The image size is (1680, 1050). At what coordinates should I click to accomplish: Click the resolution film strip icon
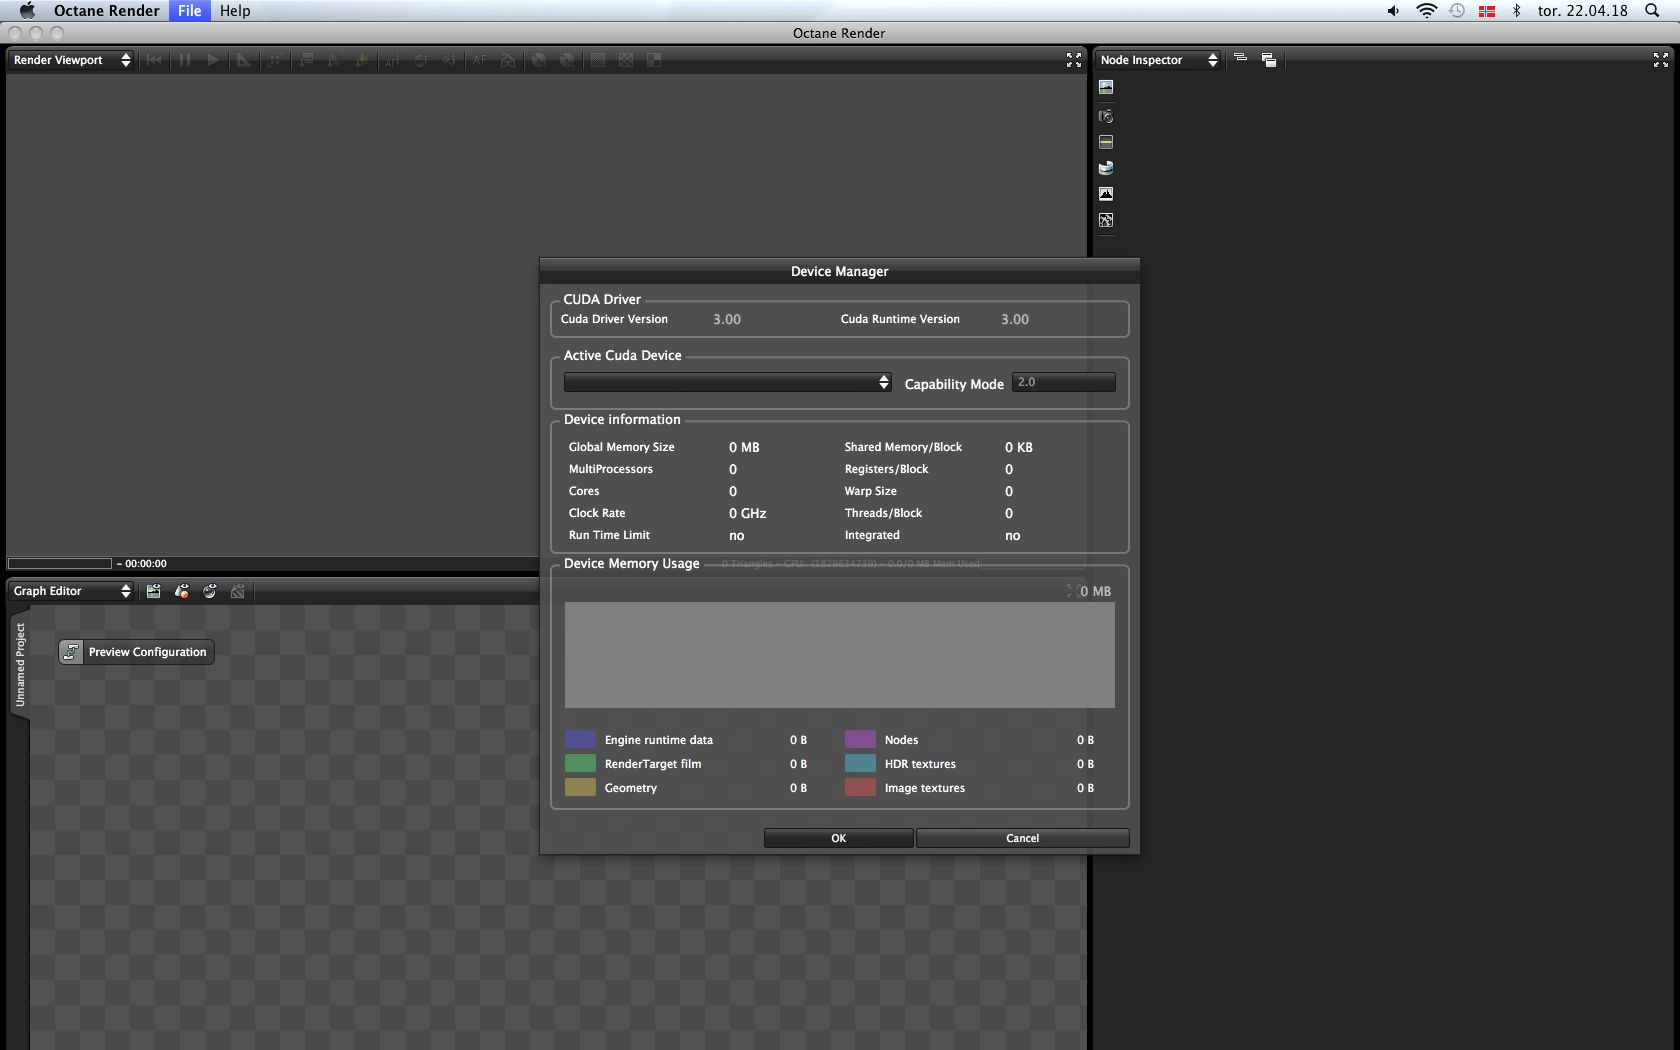point(1106,142)
